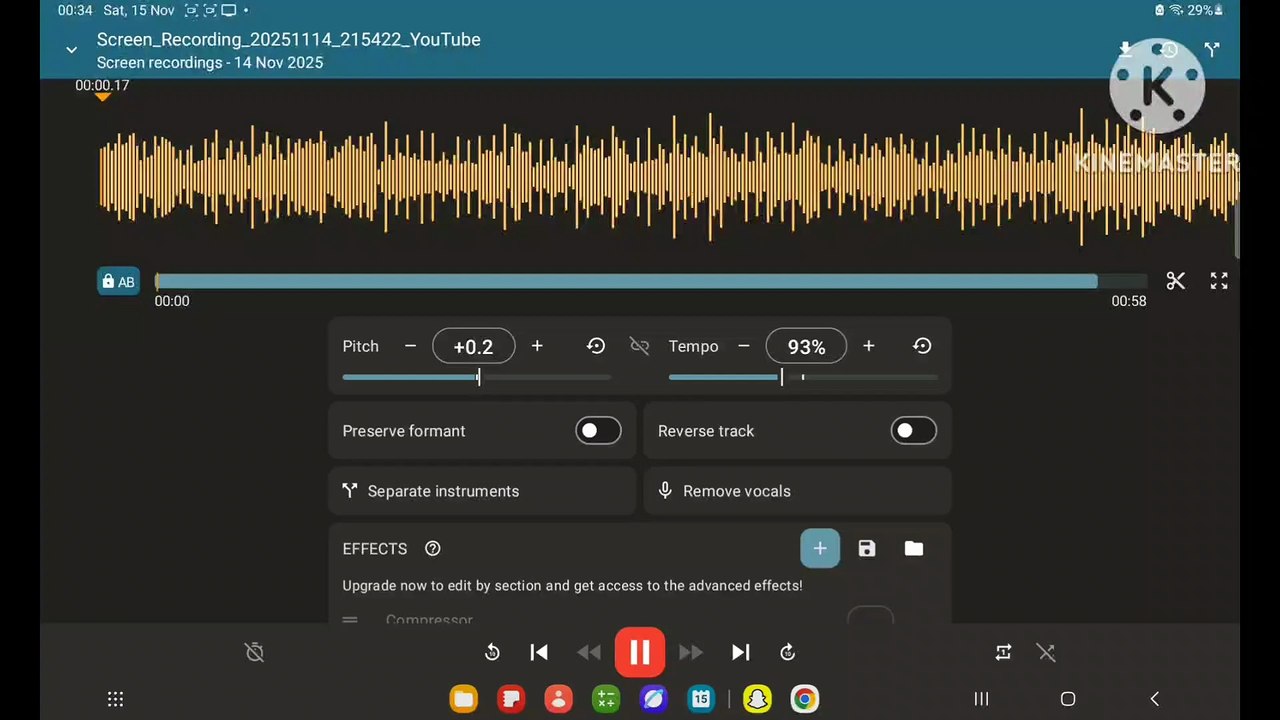Viewport: 1280px width, 720px height.
Task: Open the scissors trim tool
Action: pyautogui.click(x=1175, y=281)
